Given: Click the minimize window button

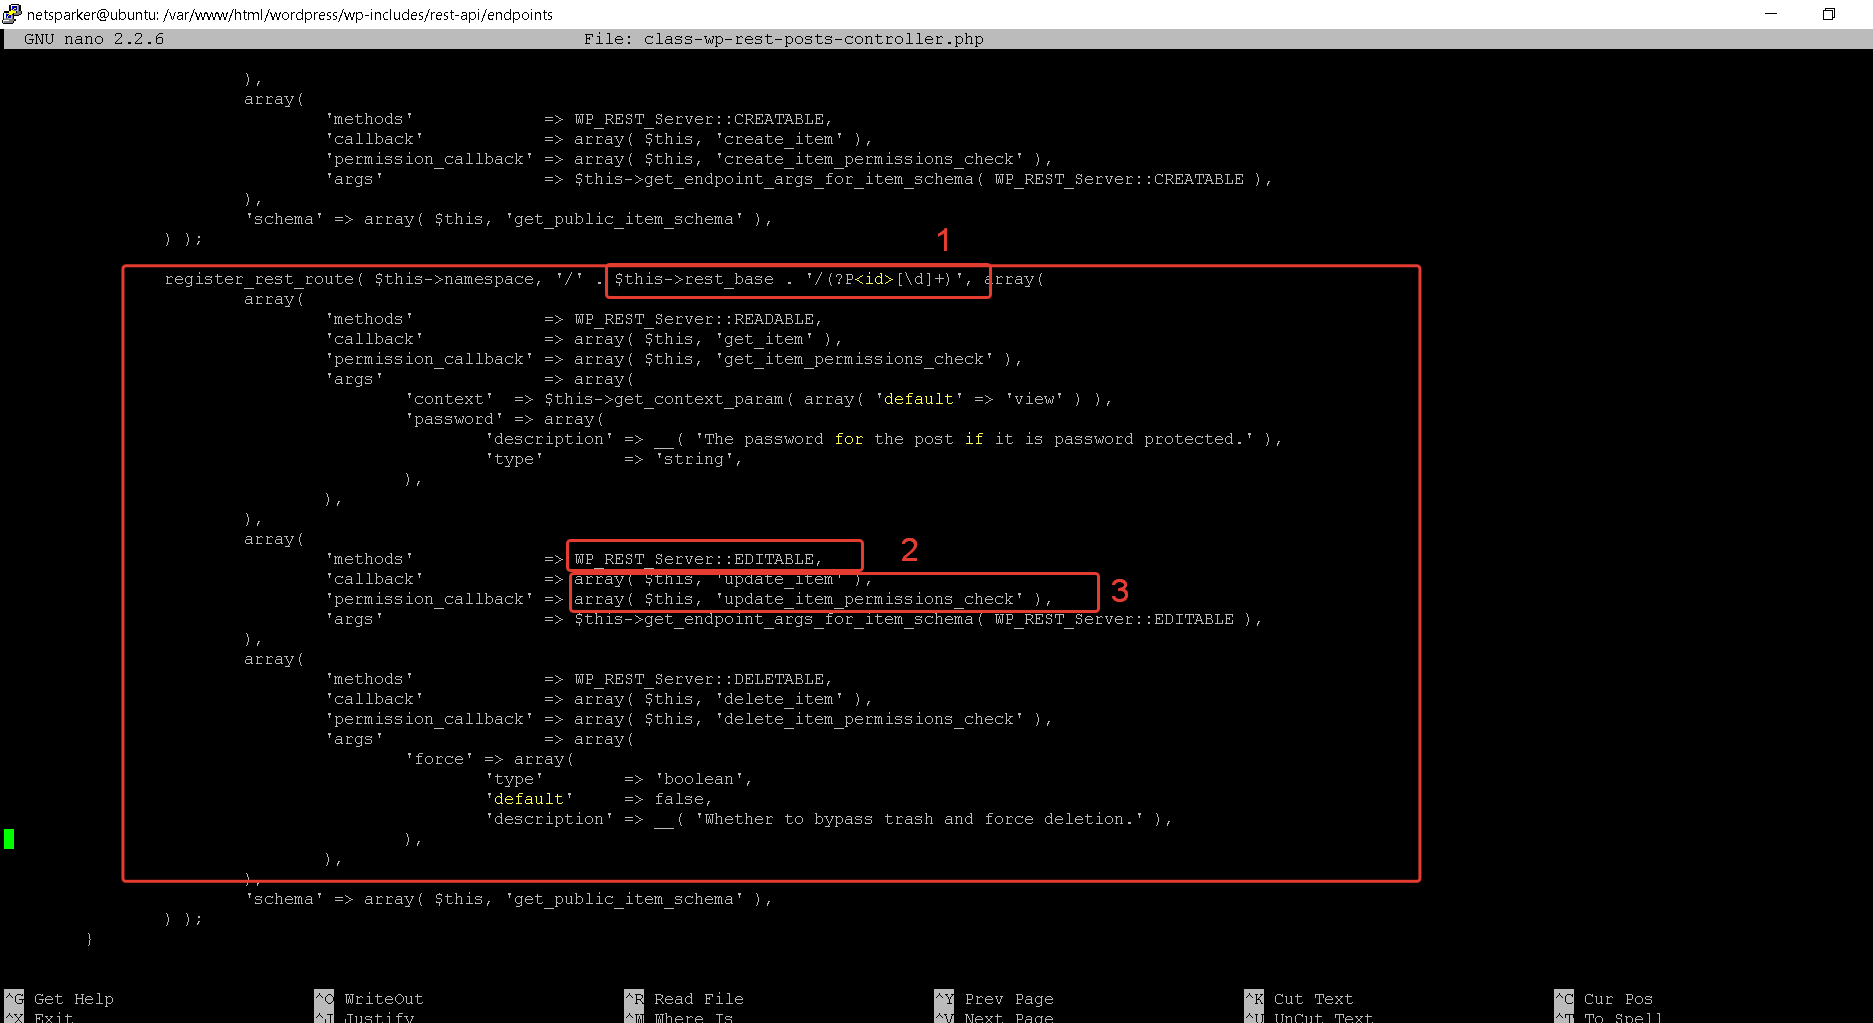Looking at the screenshot, I should (x=1770, y=14).
